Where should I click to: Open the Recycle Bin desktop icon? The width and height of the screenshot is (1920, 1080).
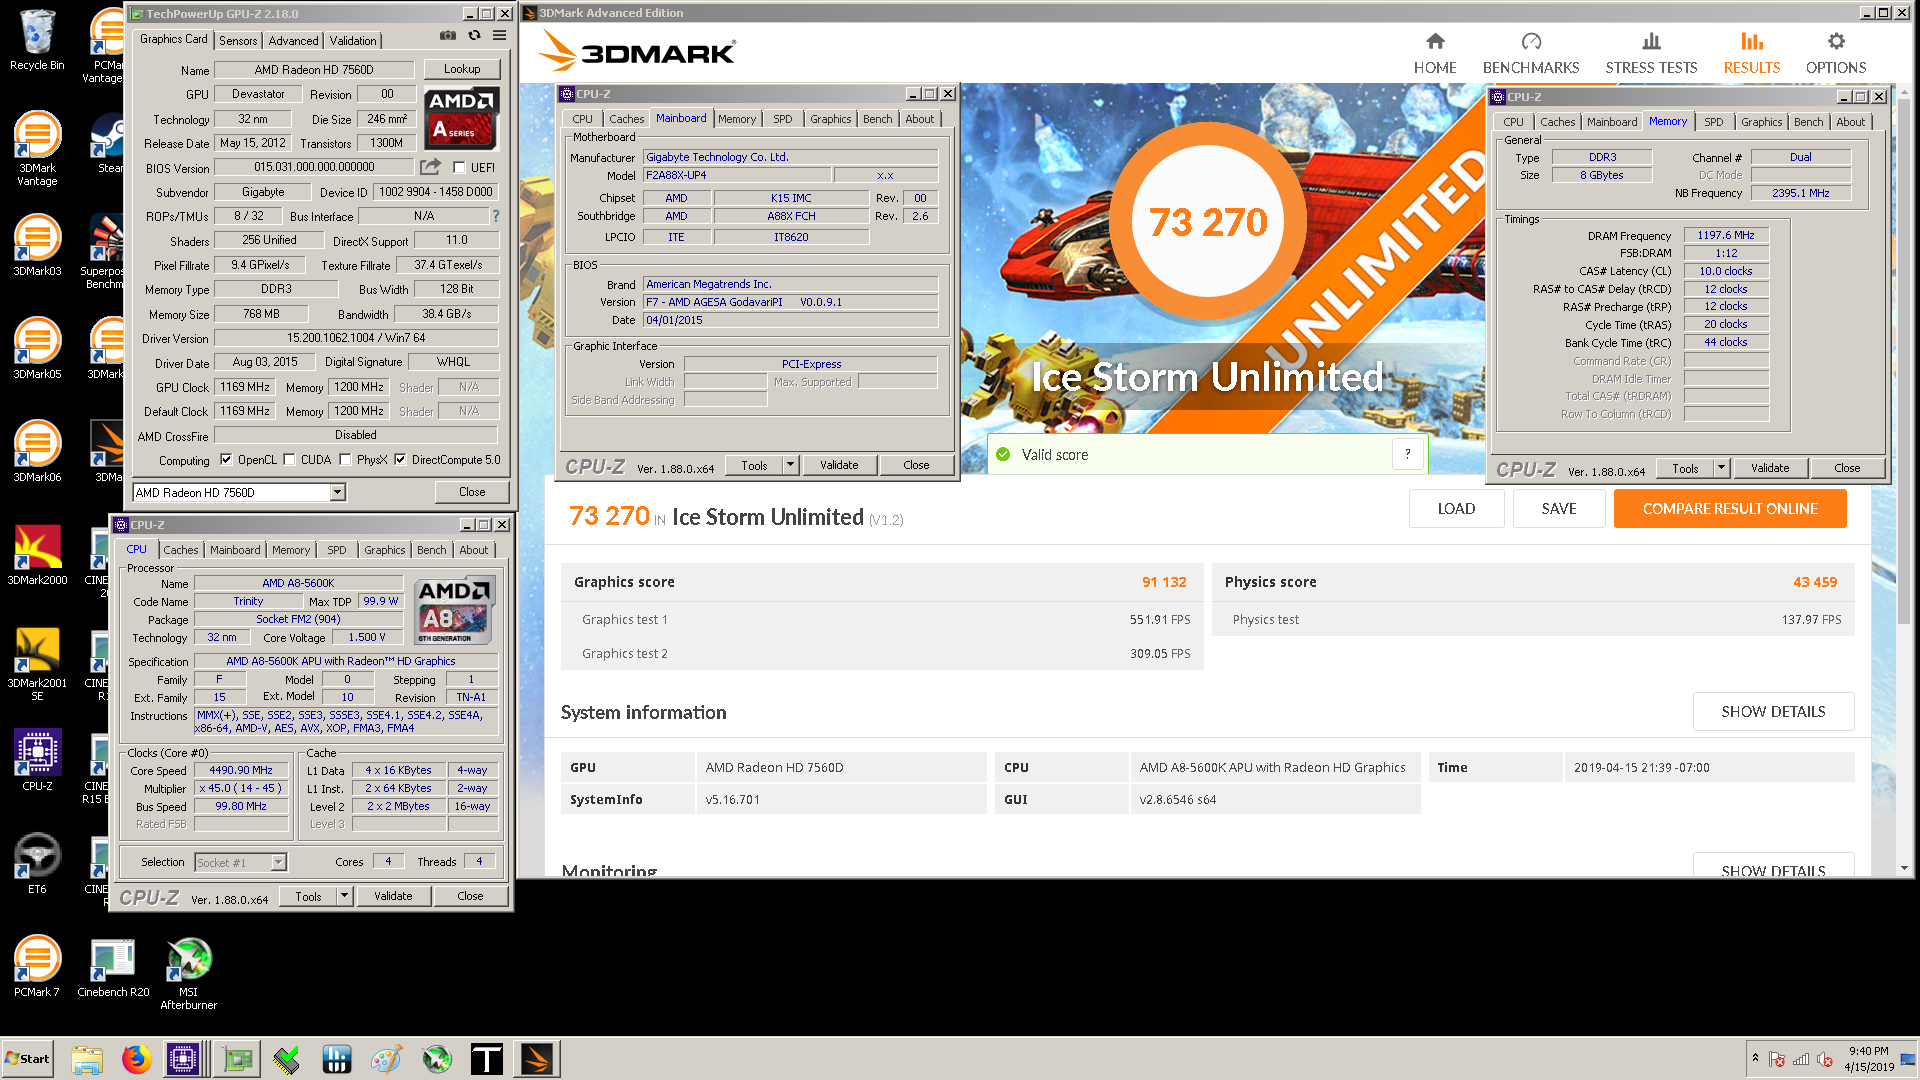pos(37,40)
